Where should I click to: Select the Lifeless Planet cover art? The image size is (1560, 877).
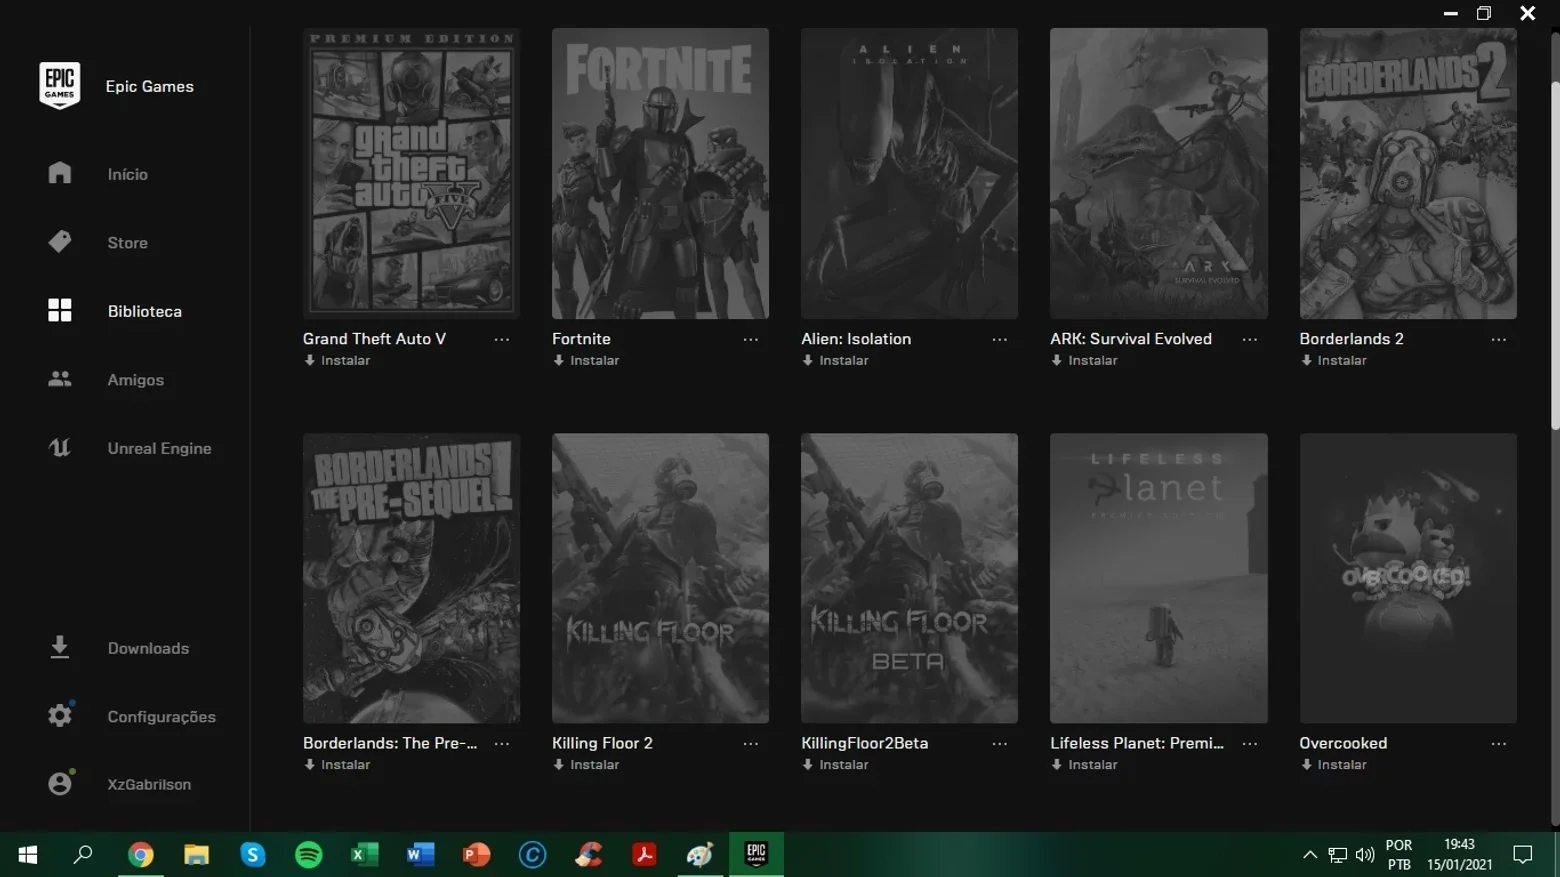pyautogui.click(x=1158, y=578)
